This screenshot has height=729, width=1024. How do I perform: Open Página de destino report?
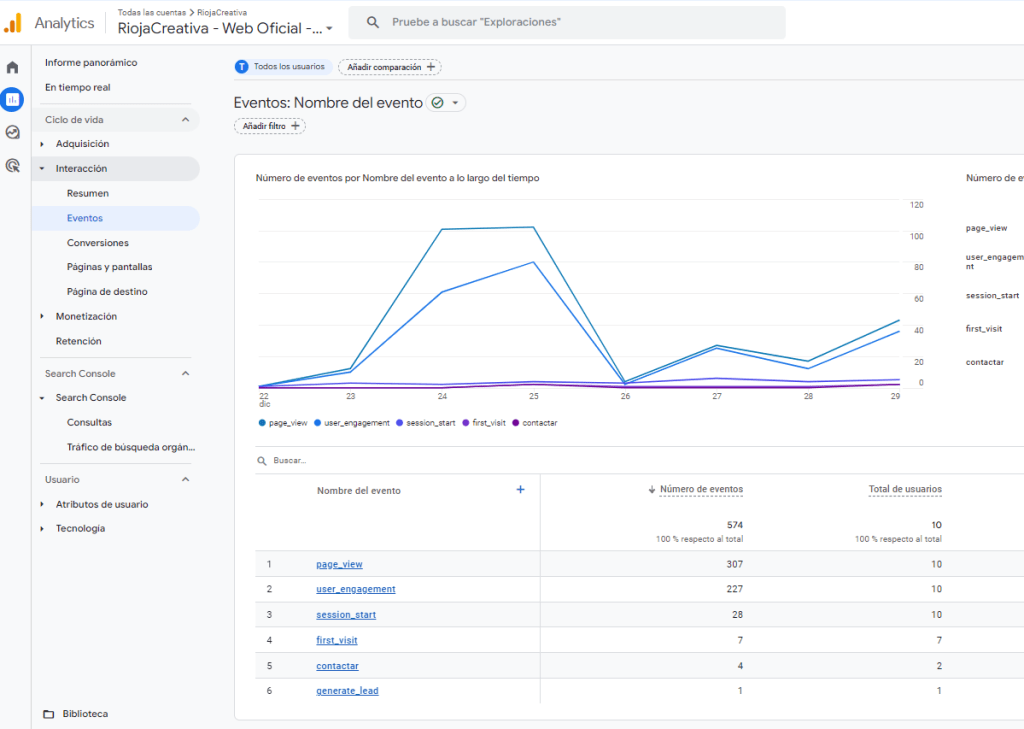point(107,292)
